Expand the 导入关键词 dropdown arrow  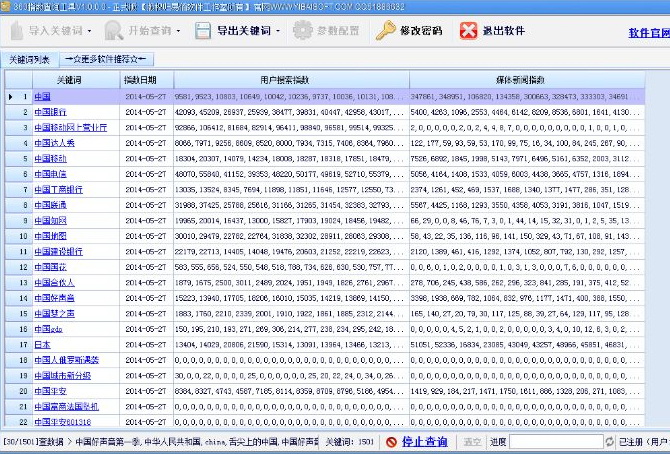pos(91,32)
